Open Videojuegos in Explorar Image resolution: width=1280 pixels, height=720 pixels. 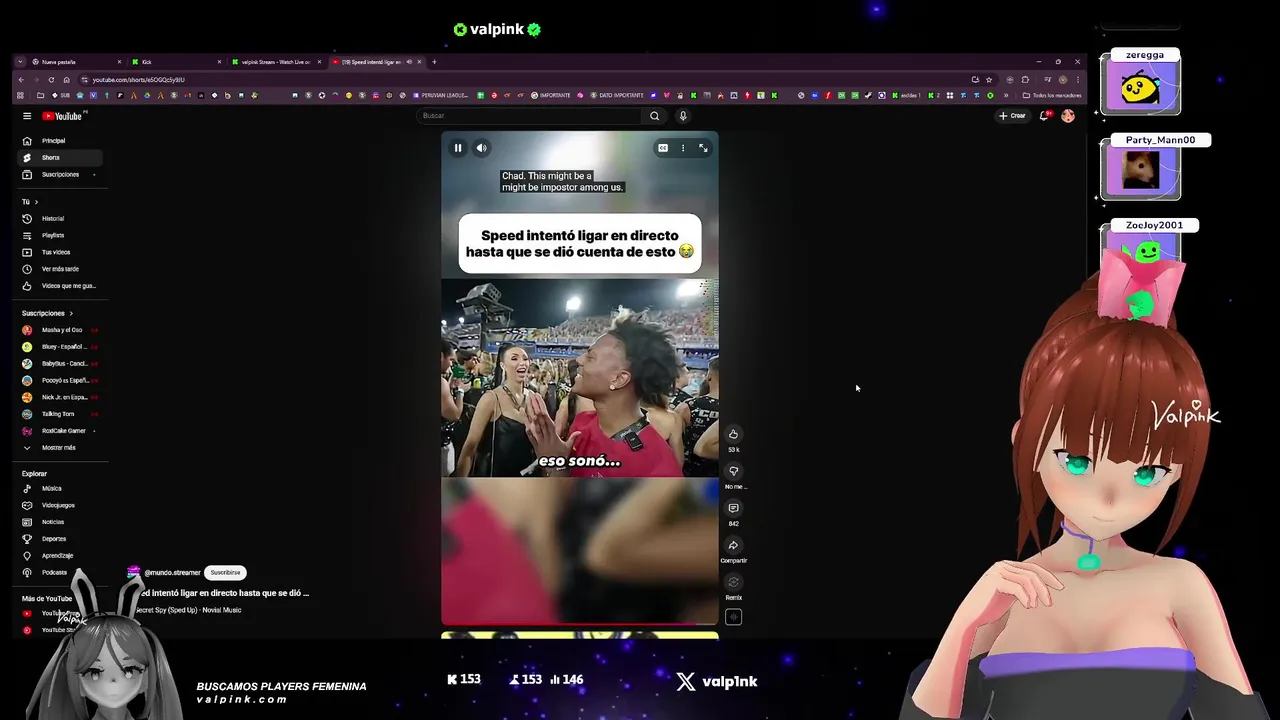point(60,505)
